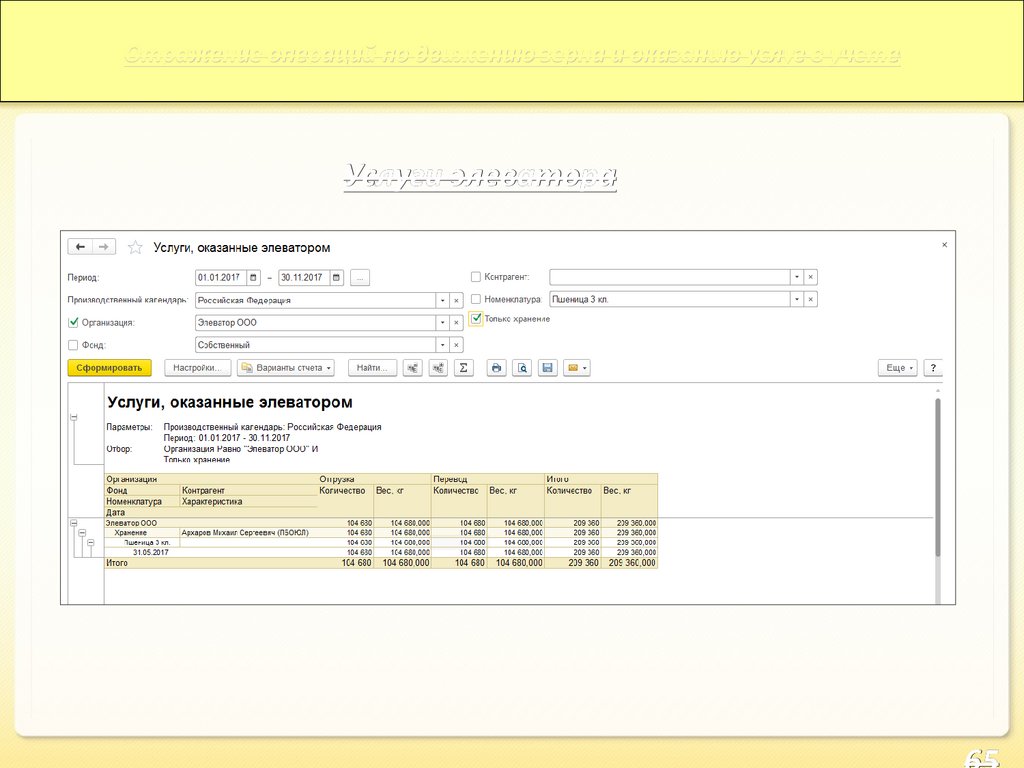Enable the Фонд filter checkbox
Viewport: 1024px width, 768px height.
click(73, 345)
